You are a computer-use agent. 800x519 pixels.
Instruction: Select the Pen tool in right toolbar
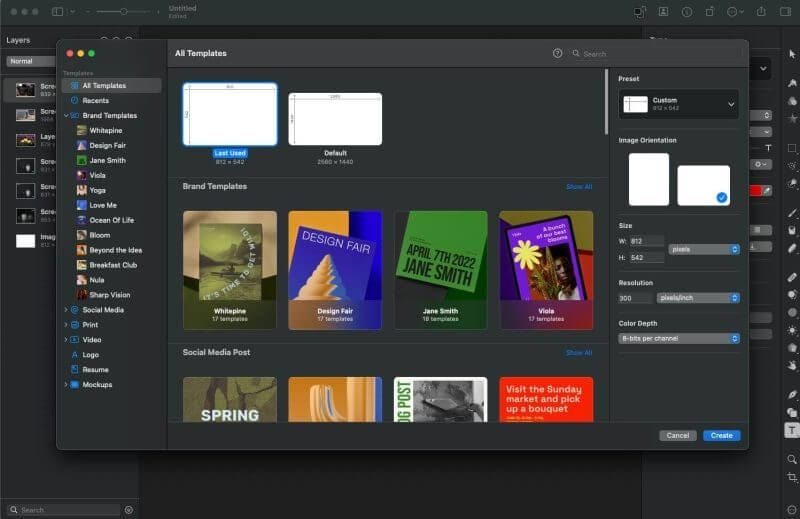pyautogui.click(x=792, y=394)
